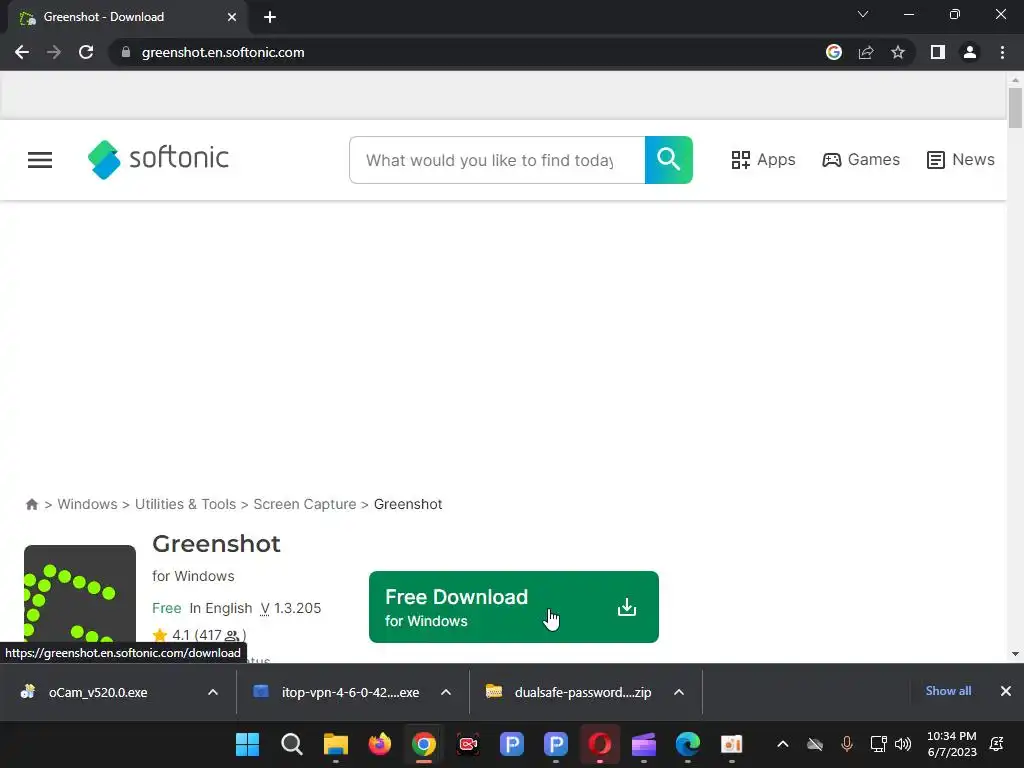This screenshot has width=1024, height=768.
Task: Open the Windows Start menu
Action: [x=248, y=744]
